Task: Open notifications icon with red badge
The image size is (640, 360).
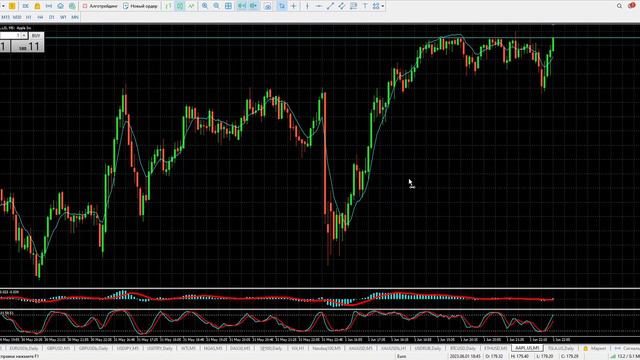Action: tap(632, 5)
